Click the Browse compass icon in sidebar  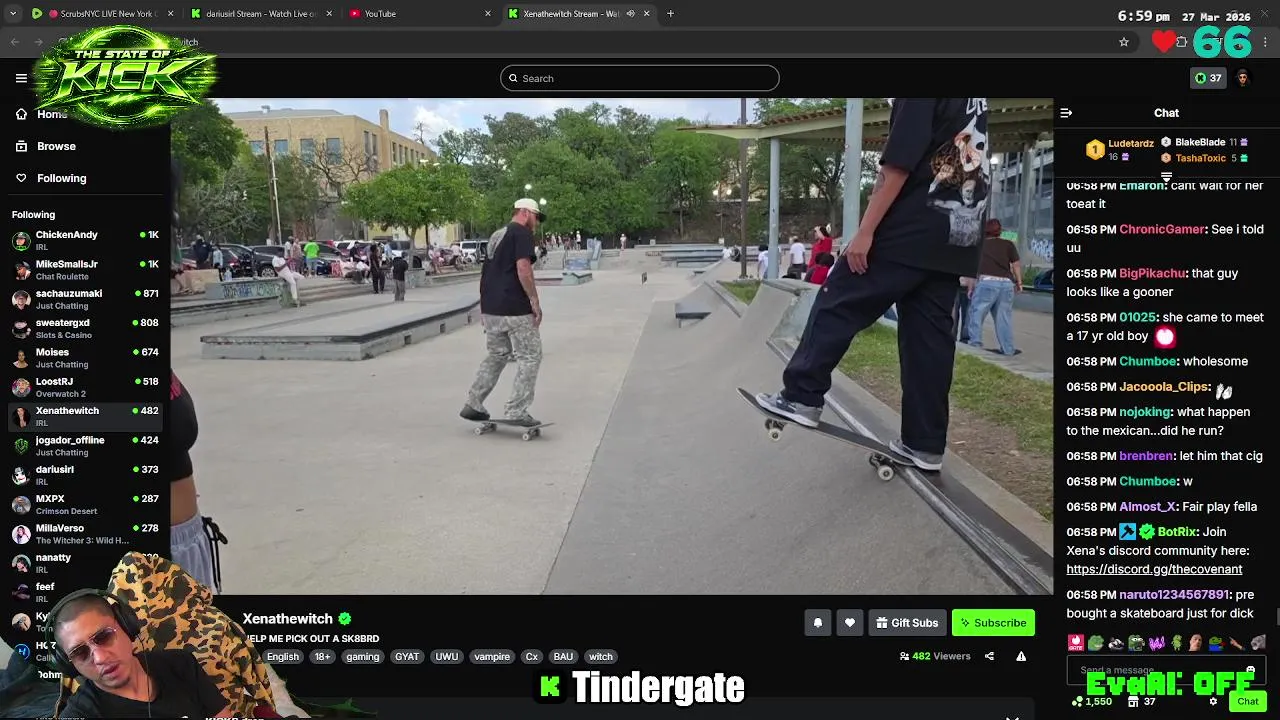(21, 146)
